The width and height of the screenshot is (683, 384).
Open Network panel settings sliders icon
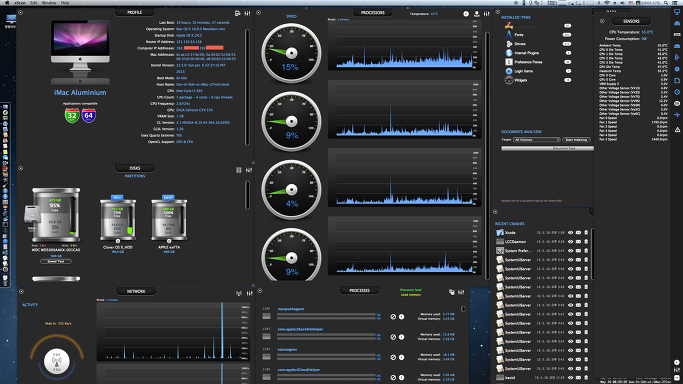[x=250, y=293]
